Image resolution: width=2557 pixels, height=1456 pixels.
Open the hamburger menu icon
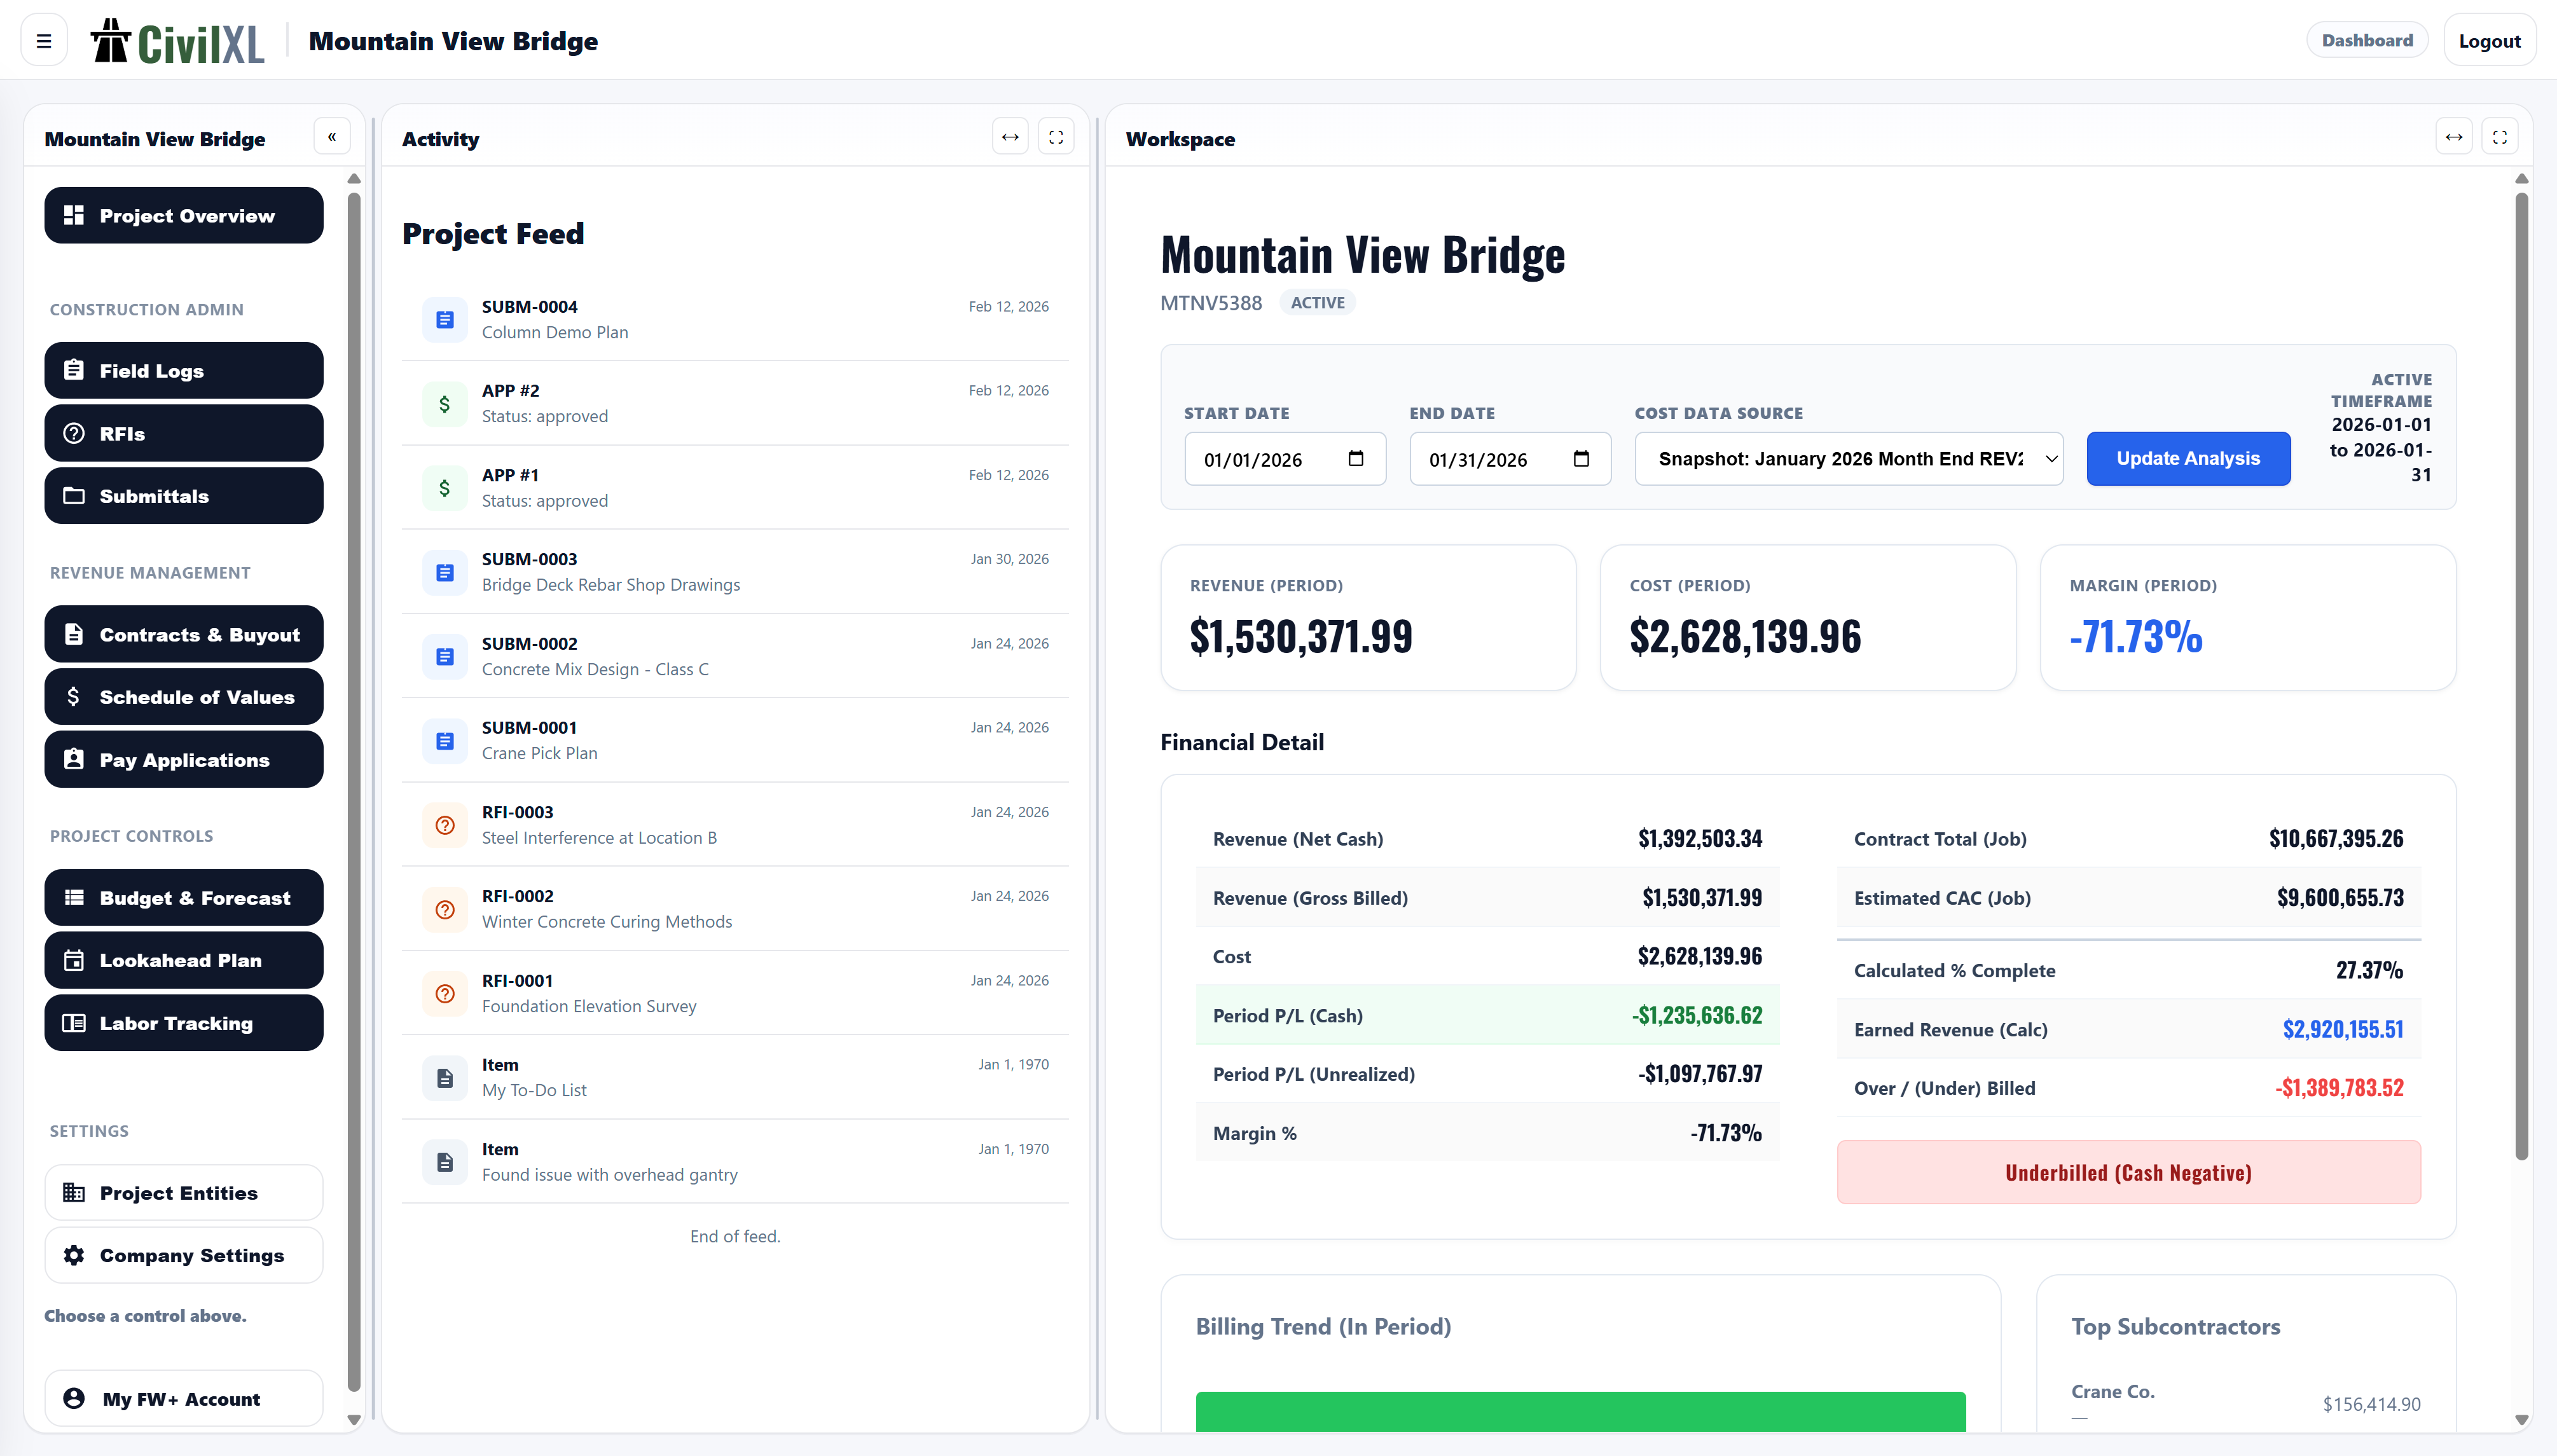coord(43,41)
